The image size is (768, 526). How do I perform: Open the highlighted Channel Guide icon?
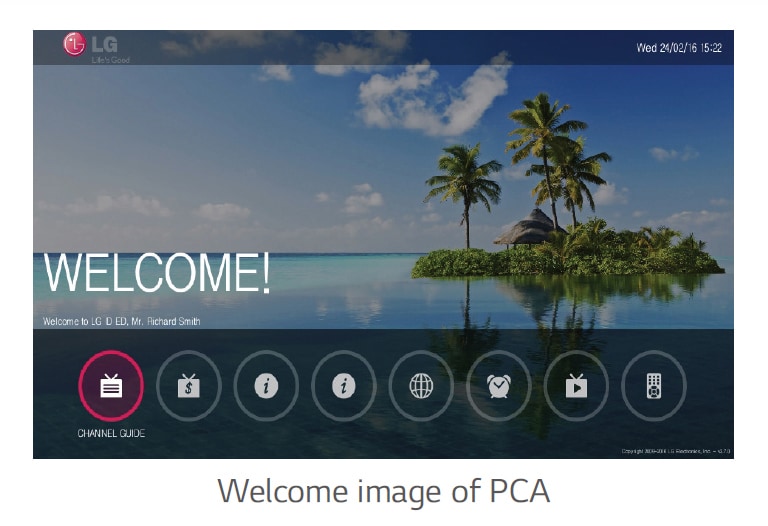tap(111, 386)
